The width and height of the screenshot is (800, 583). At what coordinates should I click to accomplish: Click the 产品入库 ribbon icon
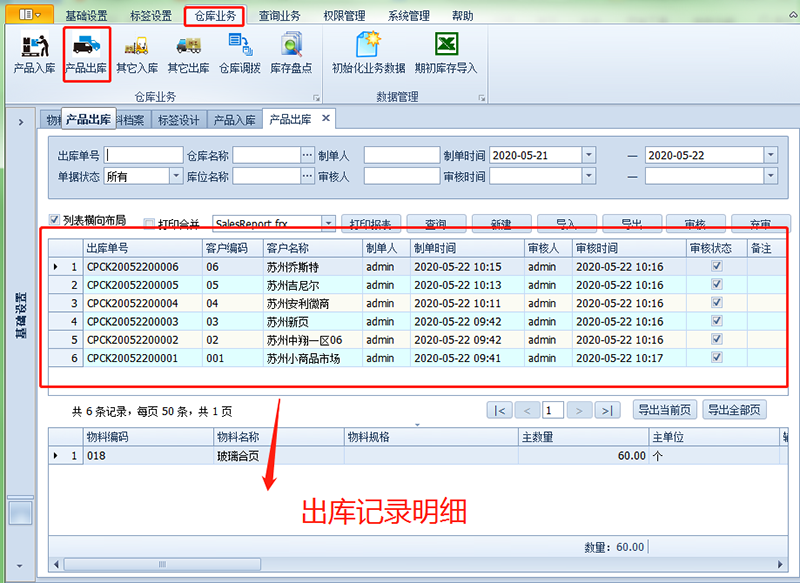tap(34, 53)
